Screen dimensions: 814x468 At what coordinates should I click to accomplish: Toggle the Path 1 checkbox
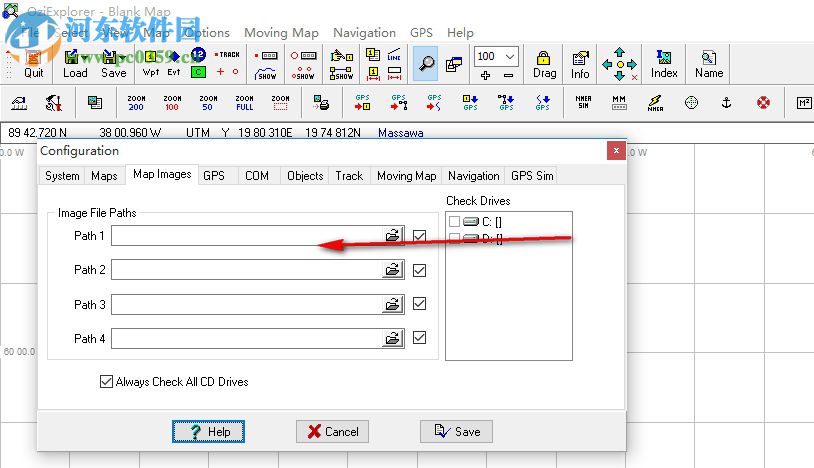point(419,236)
